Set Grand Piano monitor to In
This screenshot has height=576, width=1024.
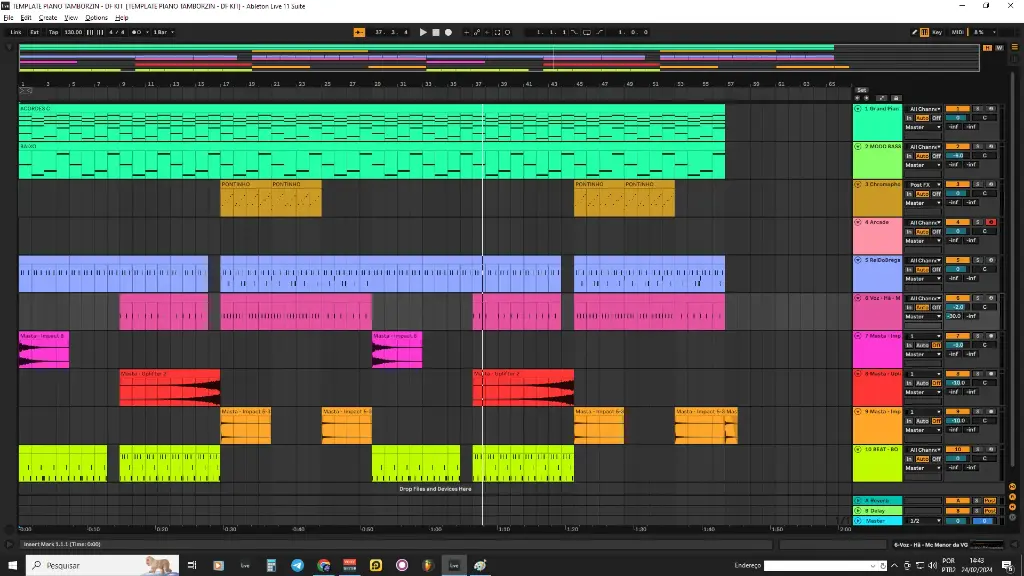click(x=909, y=118)
